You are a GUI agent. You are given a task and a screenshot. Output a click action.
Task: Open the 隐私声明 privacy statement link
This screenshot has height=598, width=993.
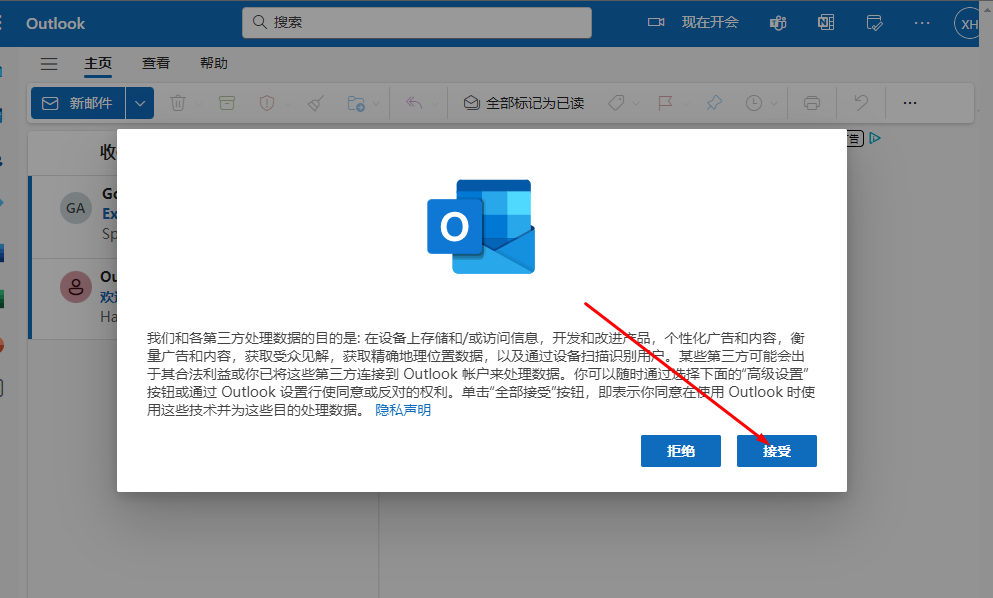pos(403,410)
